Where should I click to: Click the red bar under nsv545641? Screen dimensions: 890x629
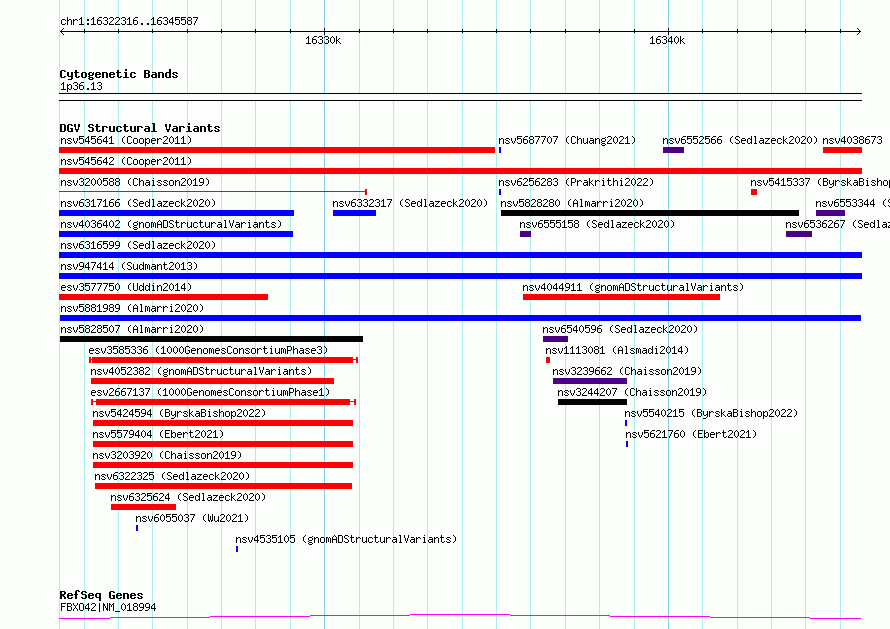[x=277, y=150]
